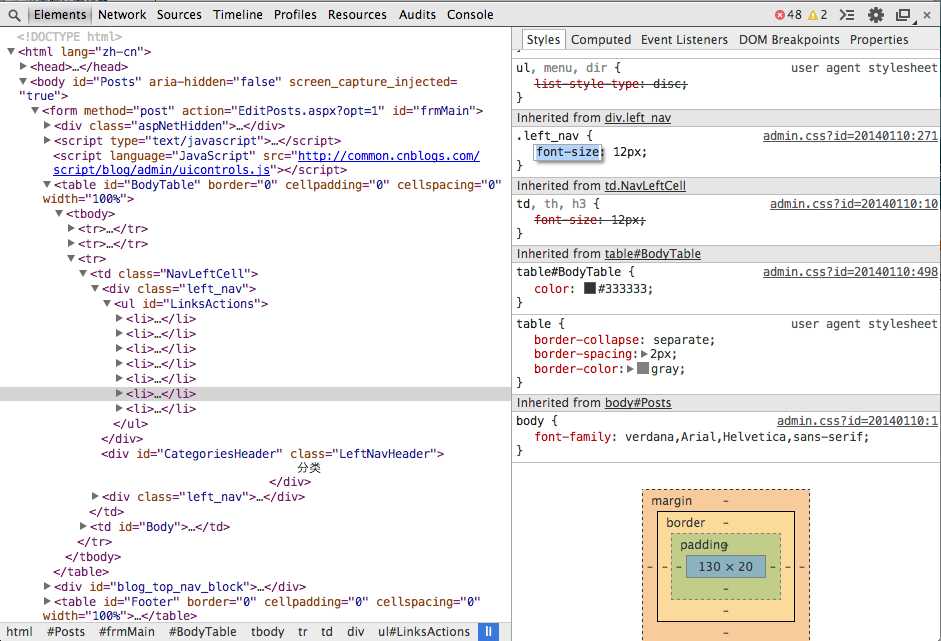The image size is (941, 641).
Task: Collapse the tbody node
Action: (59, 213)
